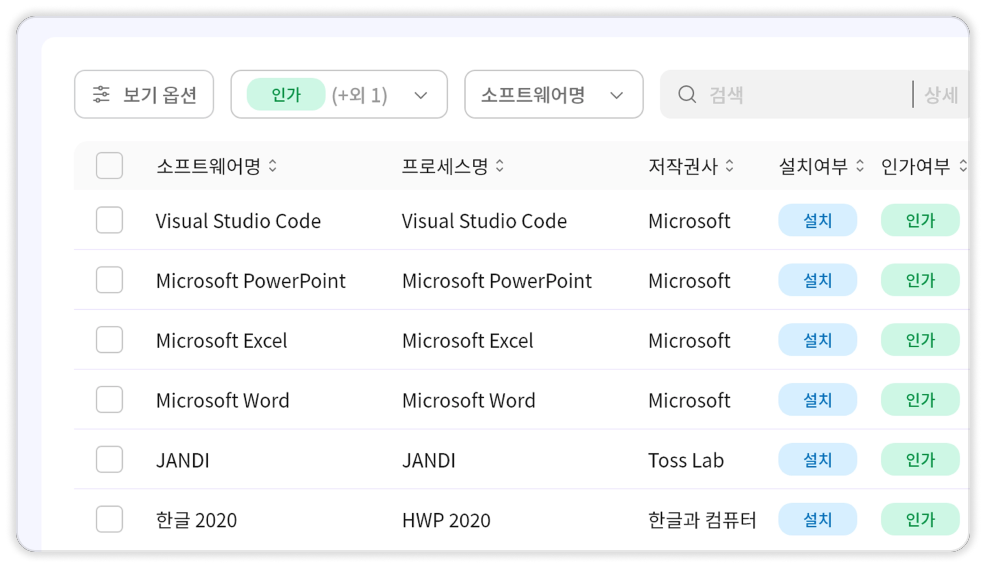Screen dimensions: 986x568
Task: Check the Microsoft Excel row checkbox
Action: tap(109, 340)
